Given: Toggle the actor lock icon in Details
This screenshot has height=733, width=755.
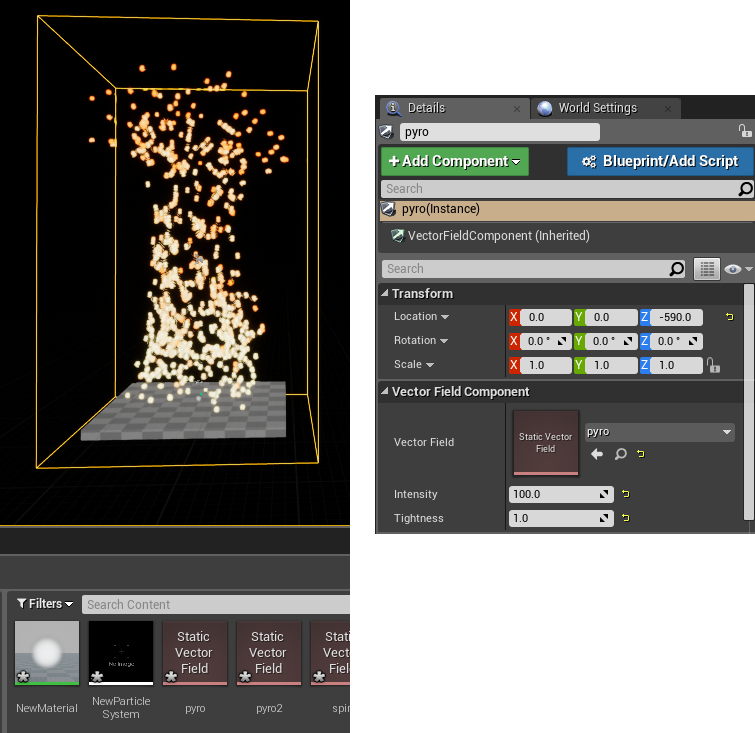Looking at the screenshot, I should 744,131.
